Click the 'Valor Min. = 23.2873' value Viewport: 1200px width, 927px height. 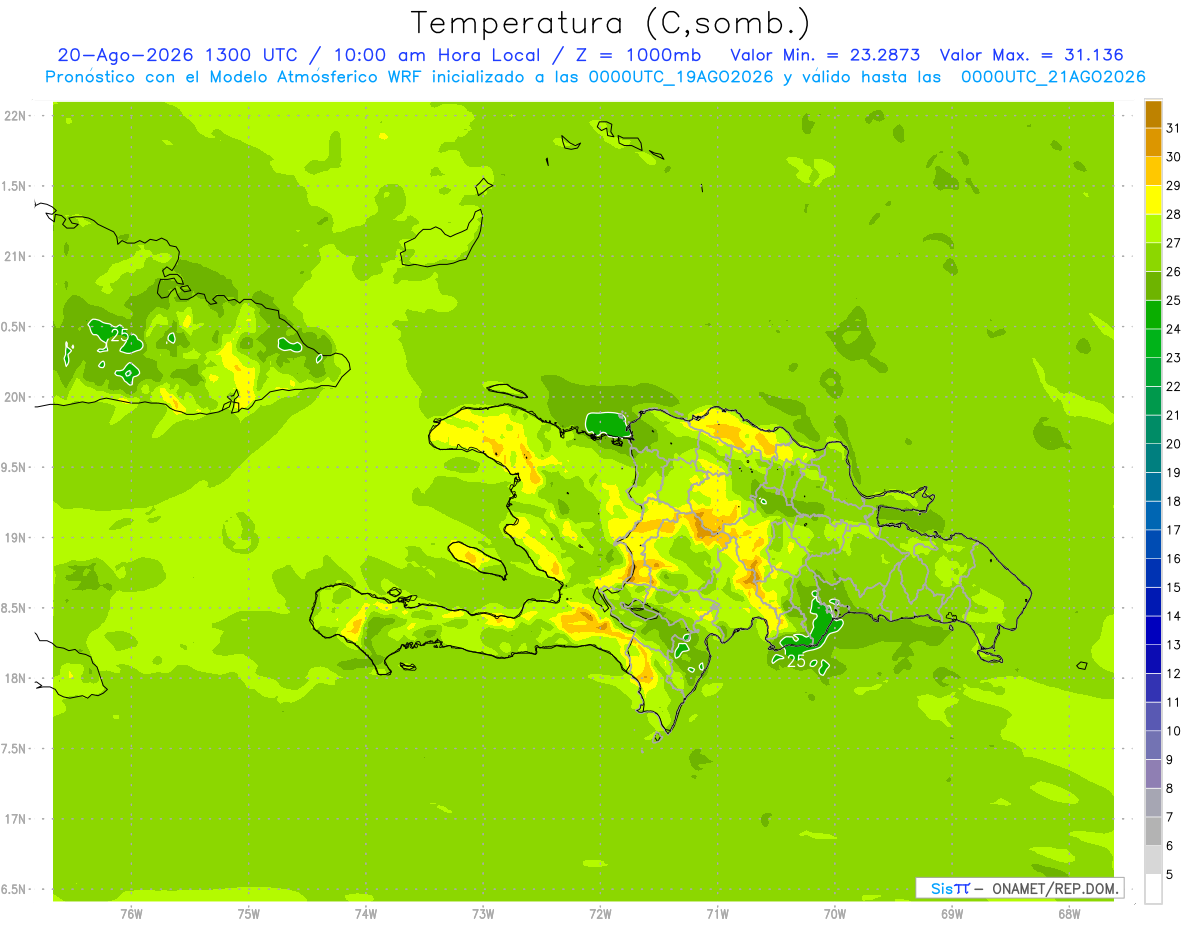coord(825,55)
